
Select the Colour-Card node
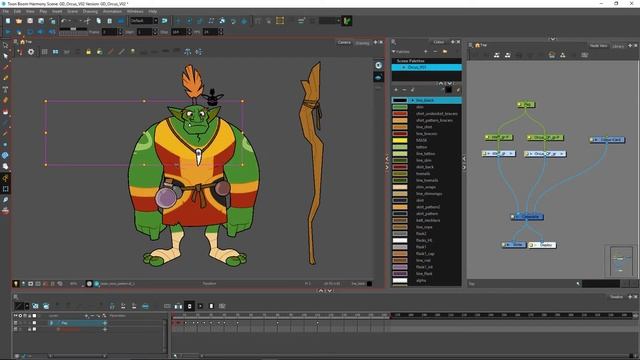point(607,140)
